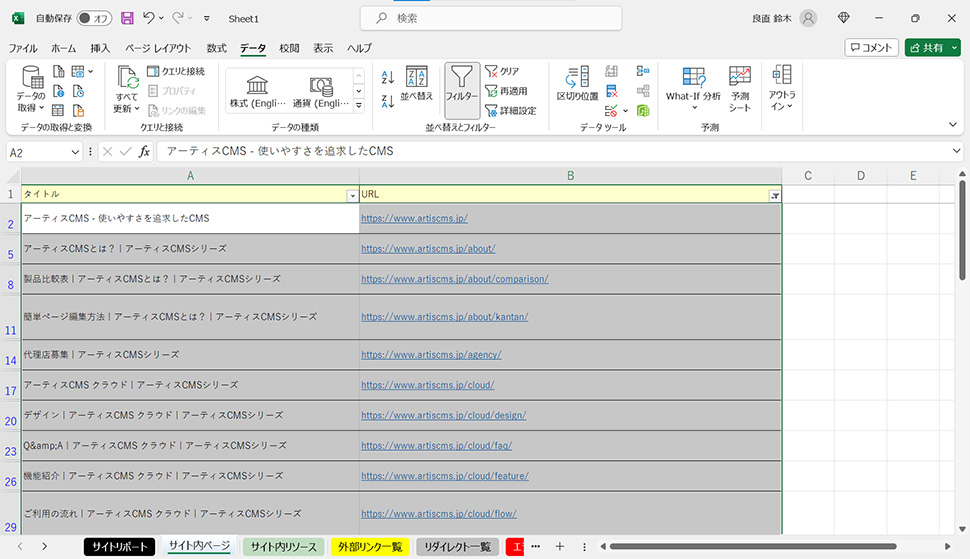This screenshot has width=970, height=559.
Task: Open Data Validation dropdown arrow
Action: pyautogui.click(x=625, y=111)
